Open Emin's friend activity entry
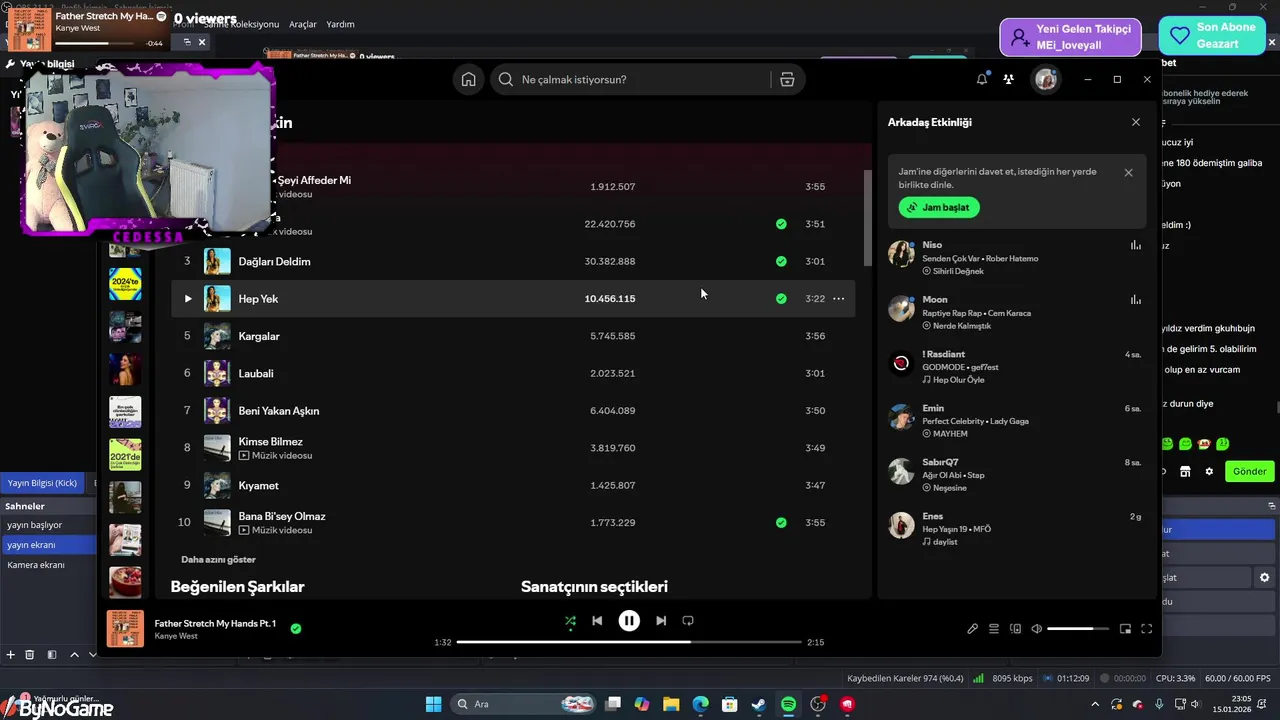Viewport: 1280px width, 720px height. (1015, 421)
